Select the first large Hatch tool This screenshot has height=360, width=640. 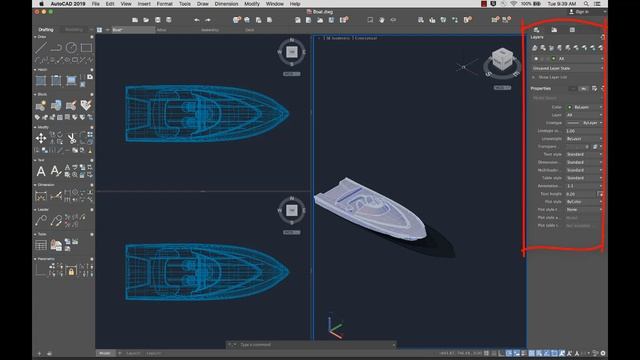pyautogui.click(x=41, y=80)
